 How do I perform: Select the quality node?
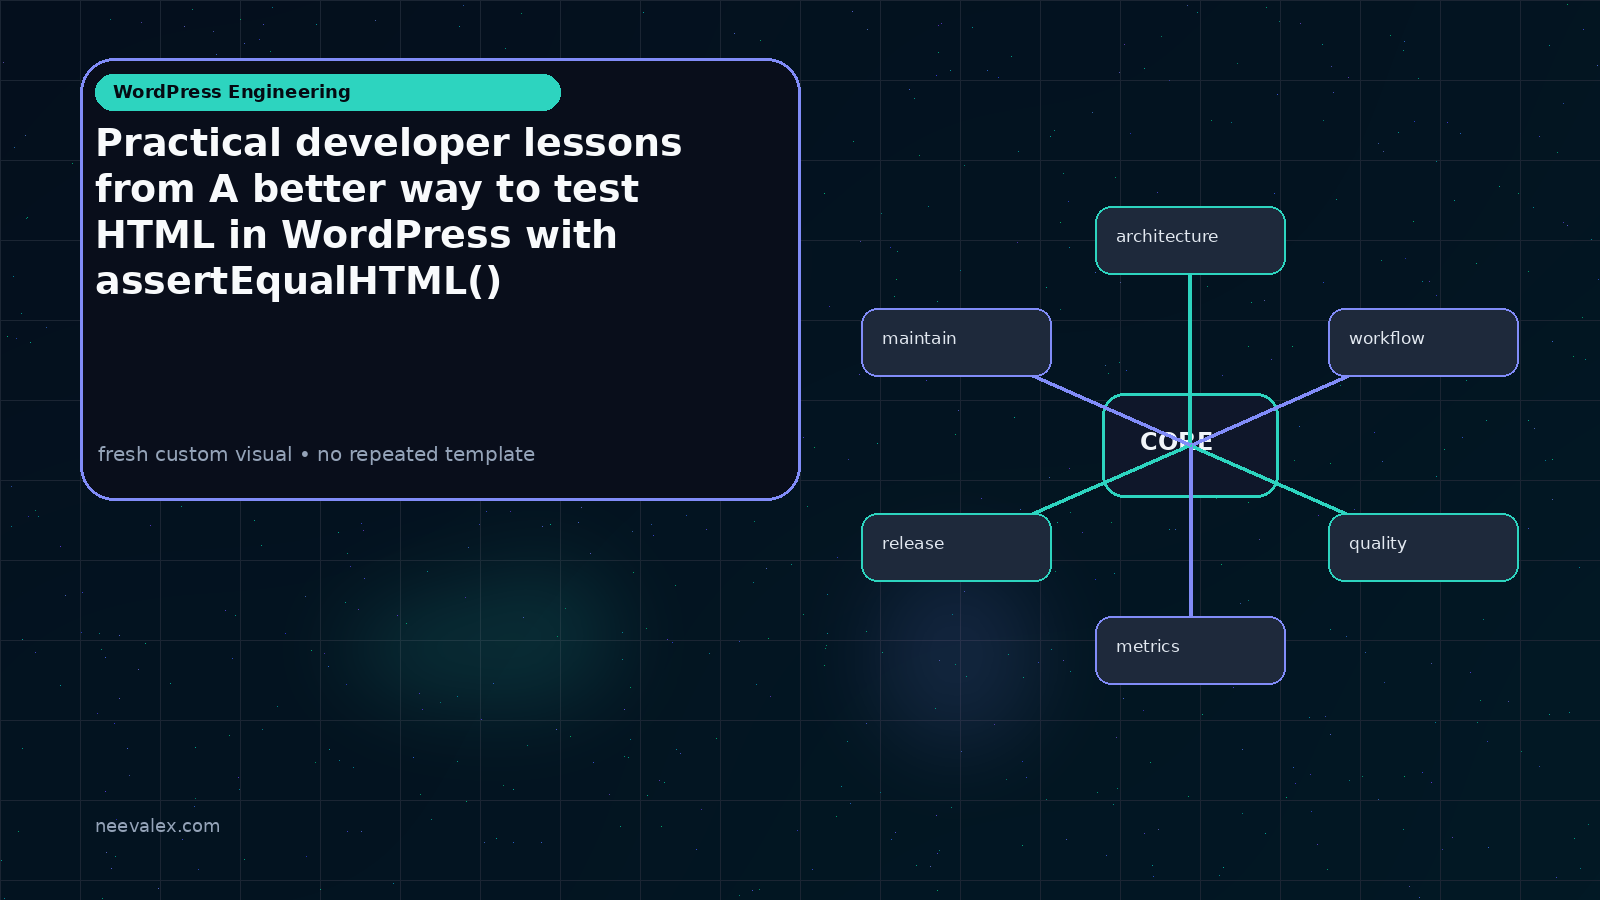click(1423, 547)
